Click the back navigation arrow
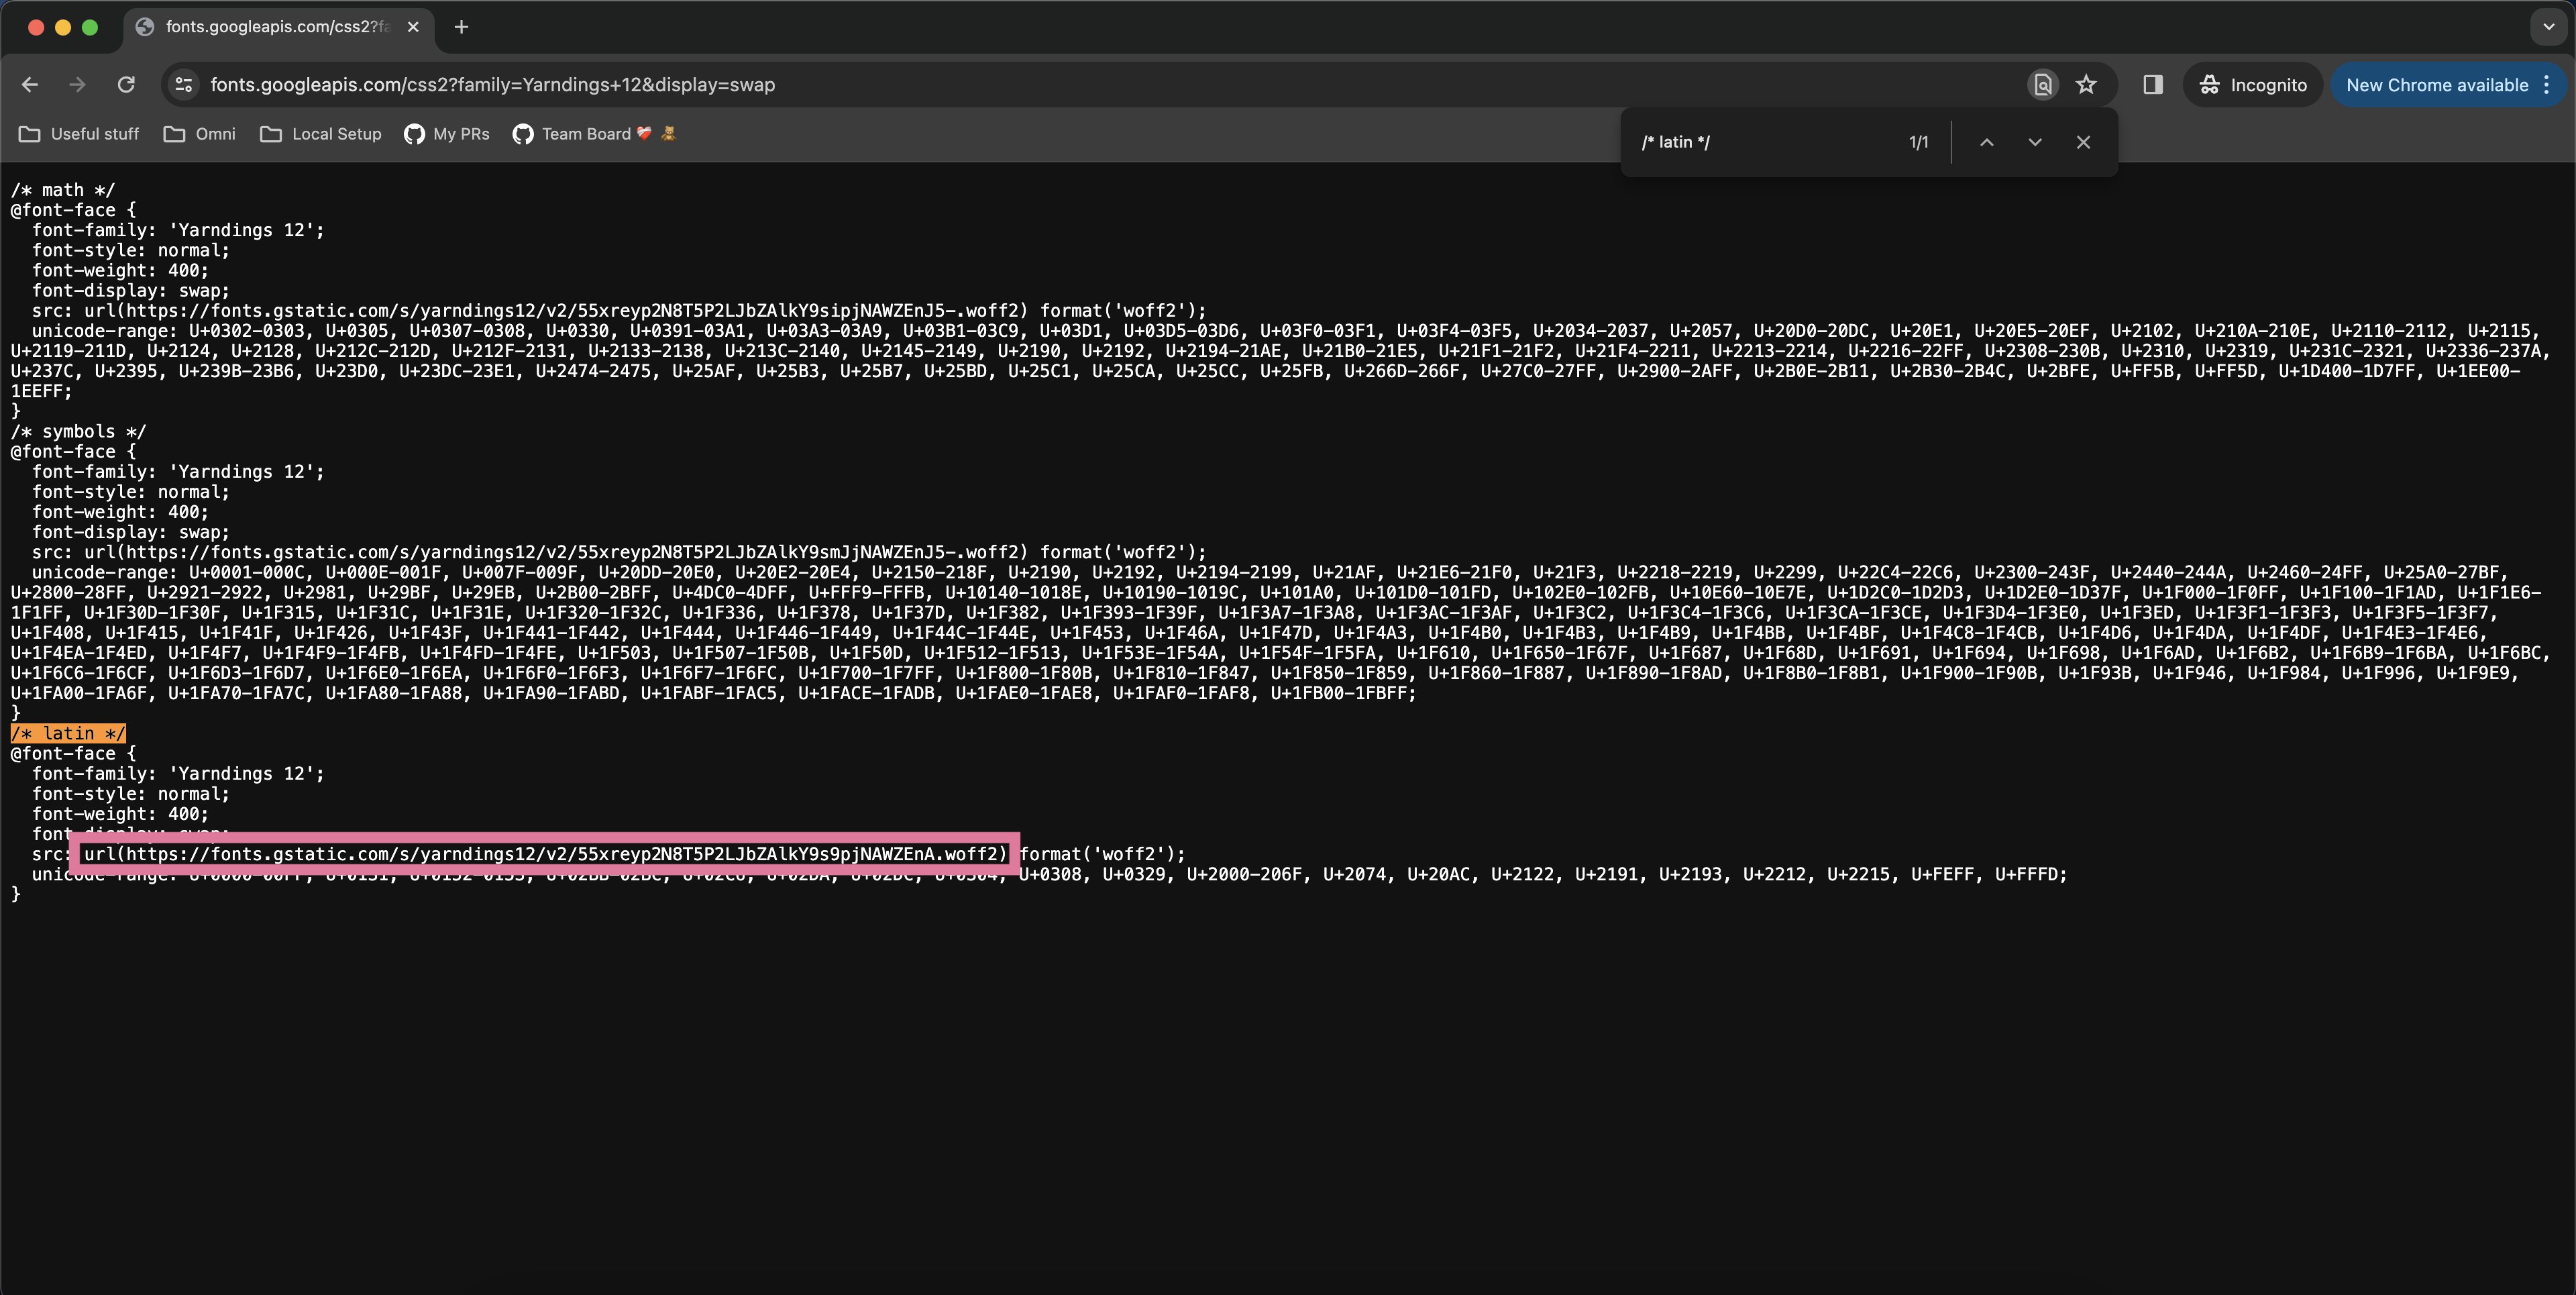The height and width of the screenshot is (1295, 2576). [x=30, y=85]
